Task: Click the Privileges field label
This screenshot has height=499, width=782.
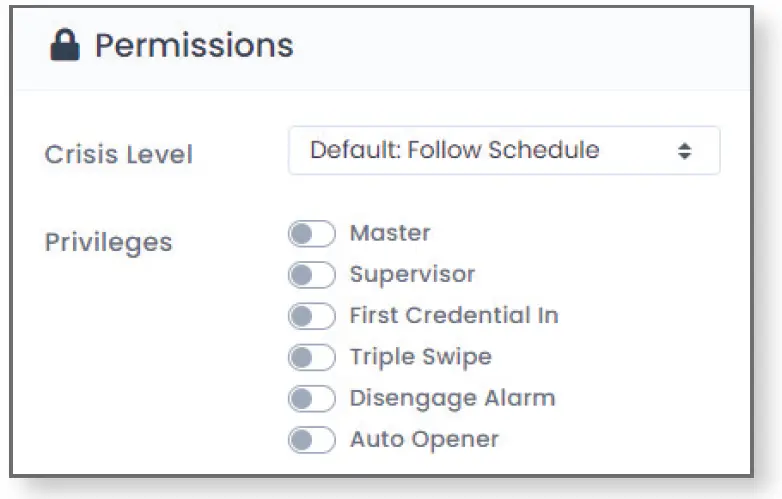Action: click(108, 243)
